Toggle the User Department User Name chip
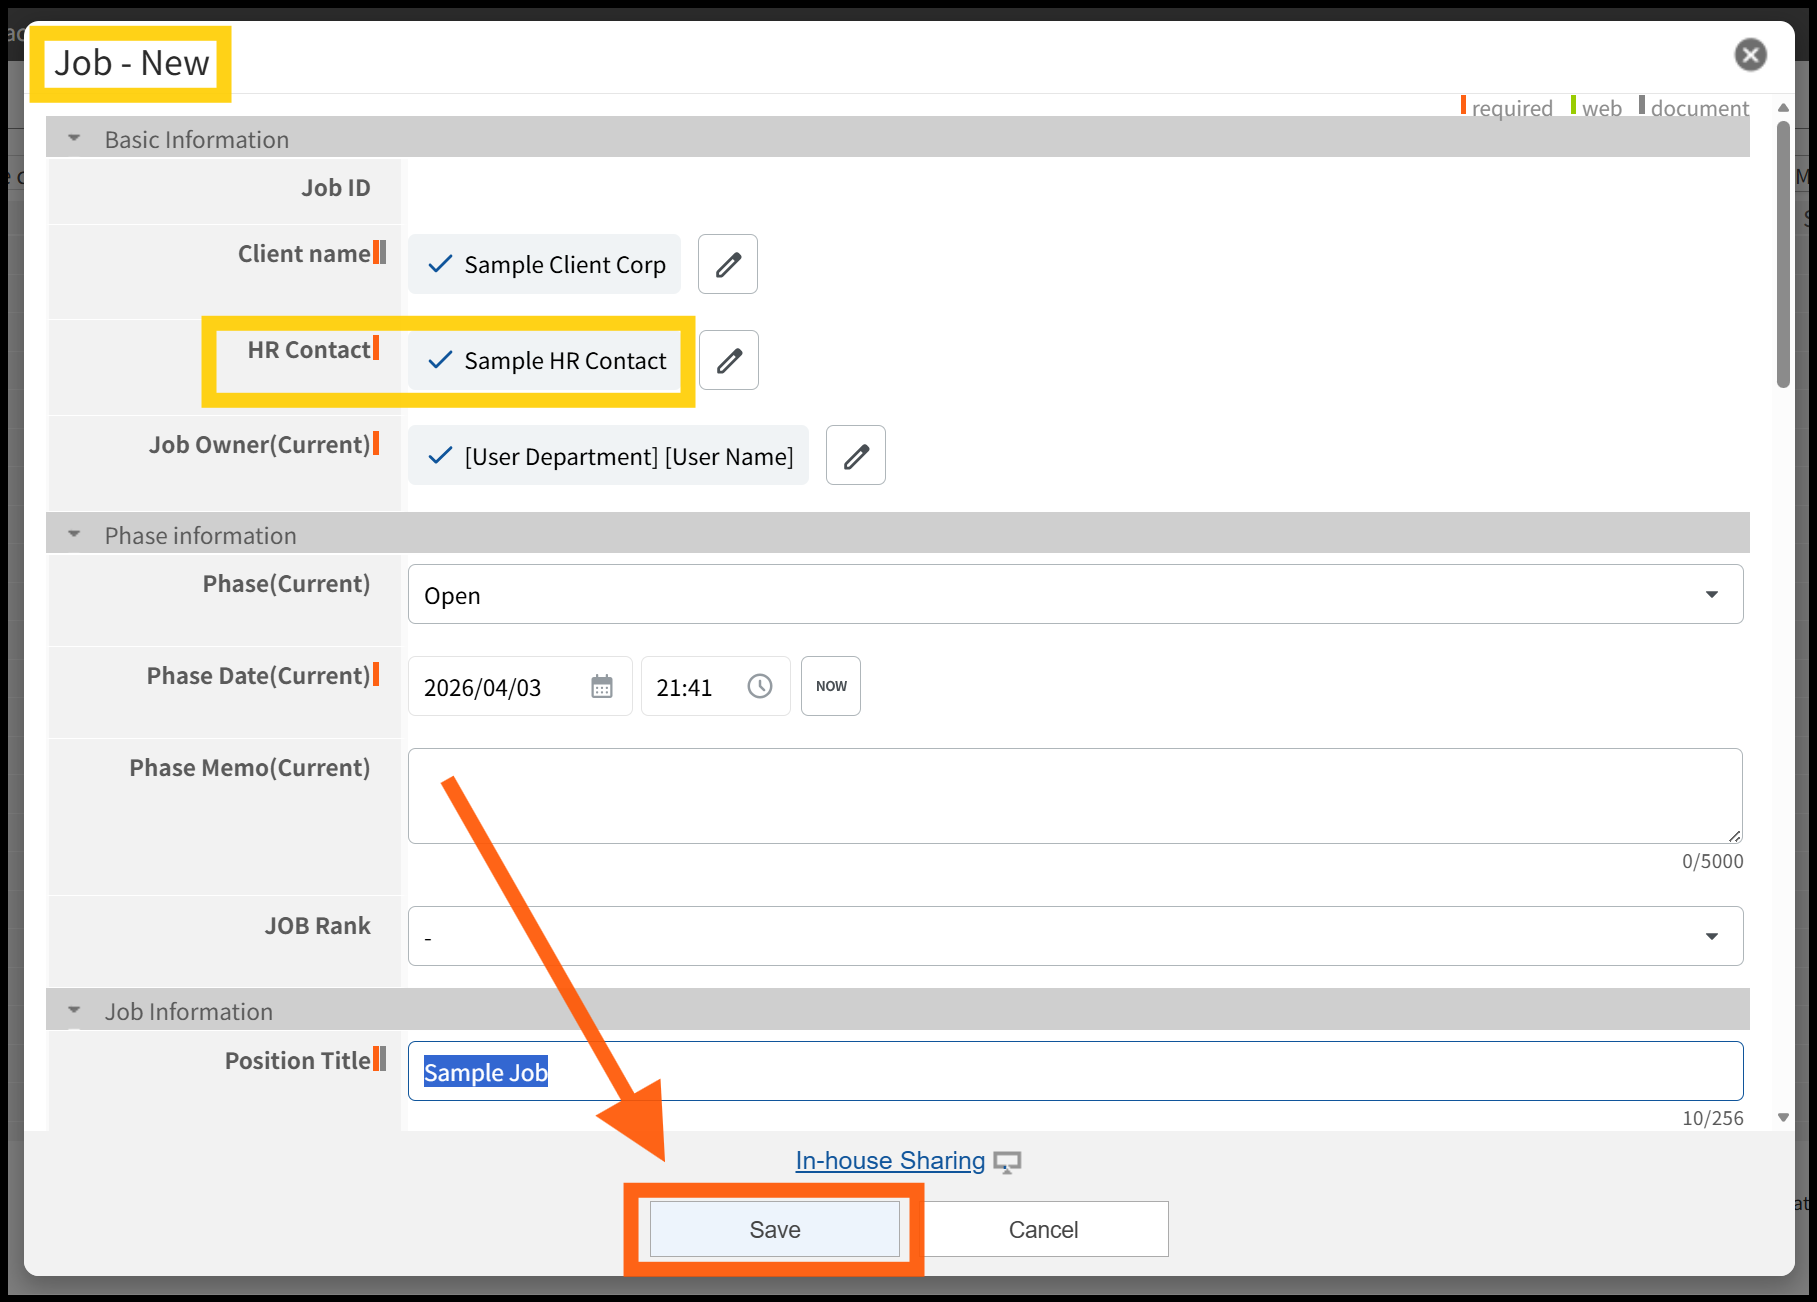 [x=609, y=456]
